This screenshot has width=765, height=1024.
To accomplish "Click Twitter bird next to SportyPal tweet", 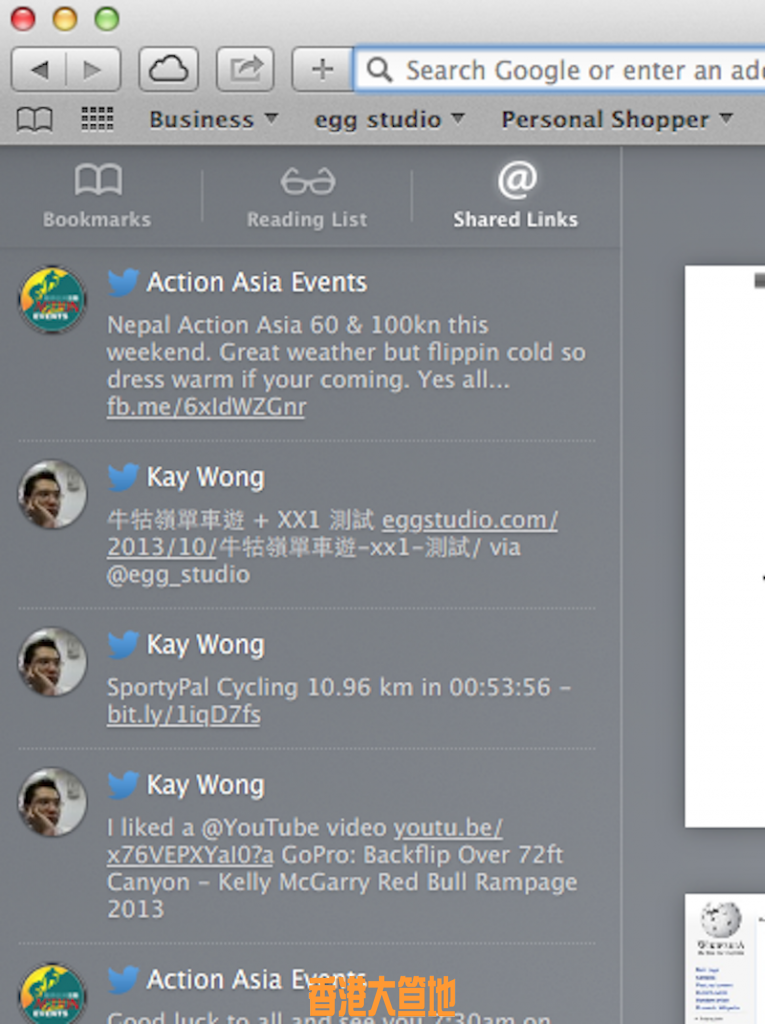I will click(x=123, y=645).
